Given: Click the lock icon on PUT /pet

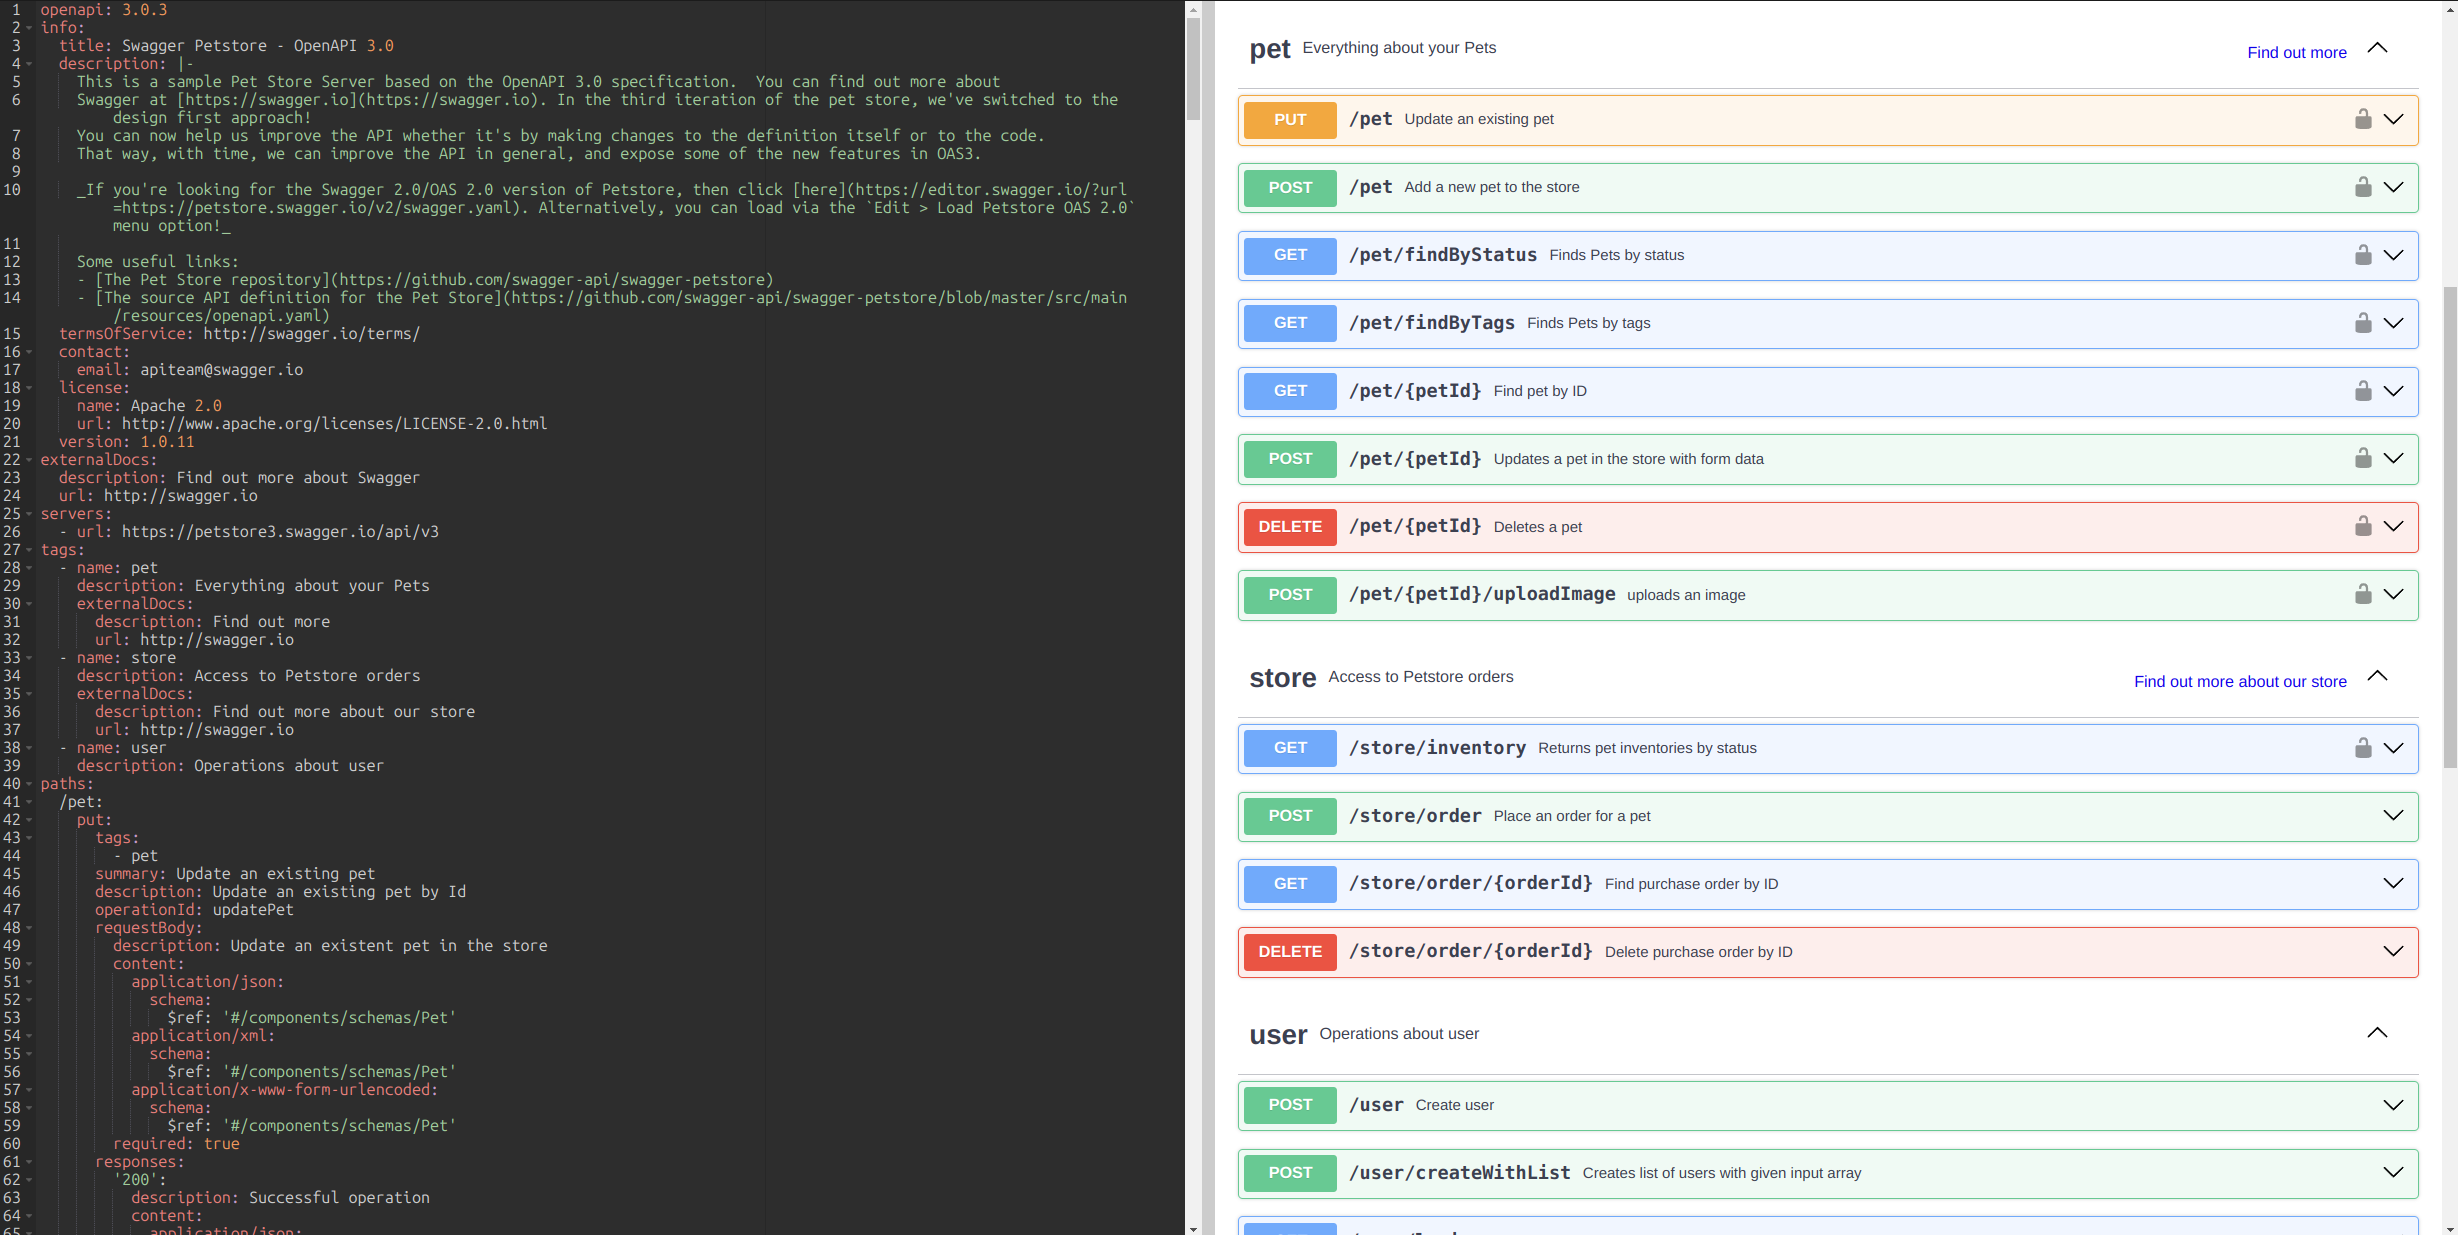Looking at the screenshot, I should click(2363, 119).
